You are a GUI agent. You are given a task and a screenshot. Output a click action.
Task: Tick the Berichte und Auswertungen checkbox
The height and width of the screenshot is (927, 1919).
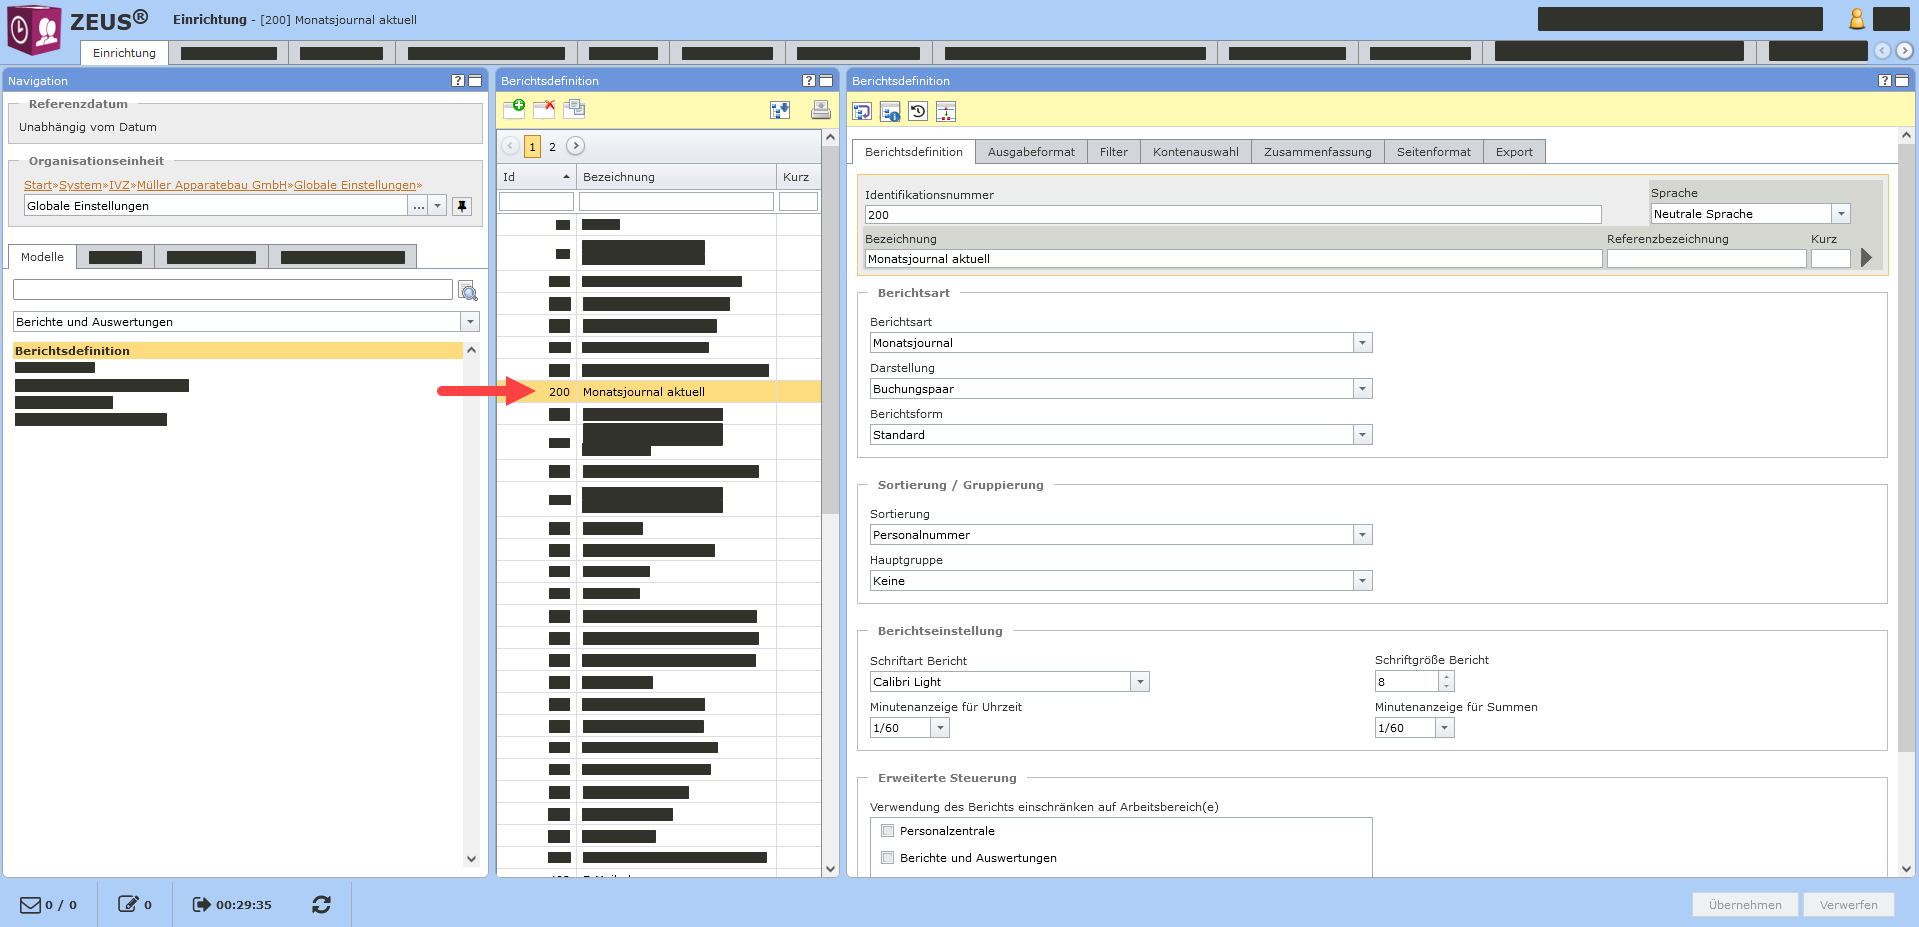click(x=887, y=858)
